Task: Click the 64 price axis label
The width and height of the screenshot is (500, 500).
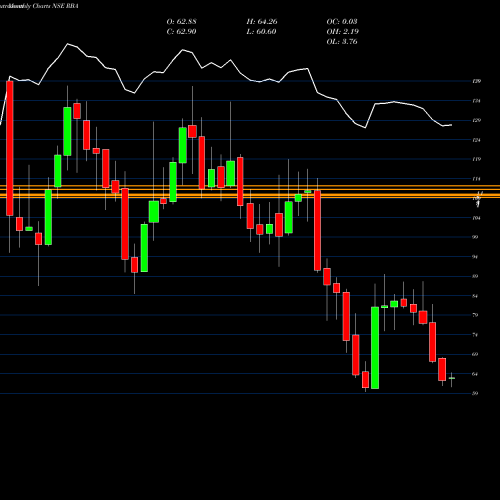Action: tap(475, 374)
